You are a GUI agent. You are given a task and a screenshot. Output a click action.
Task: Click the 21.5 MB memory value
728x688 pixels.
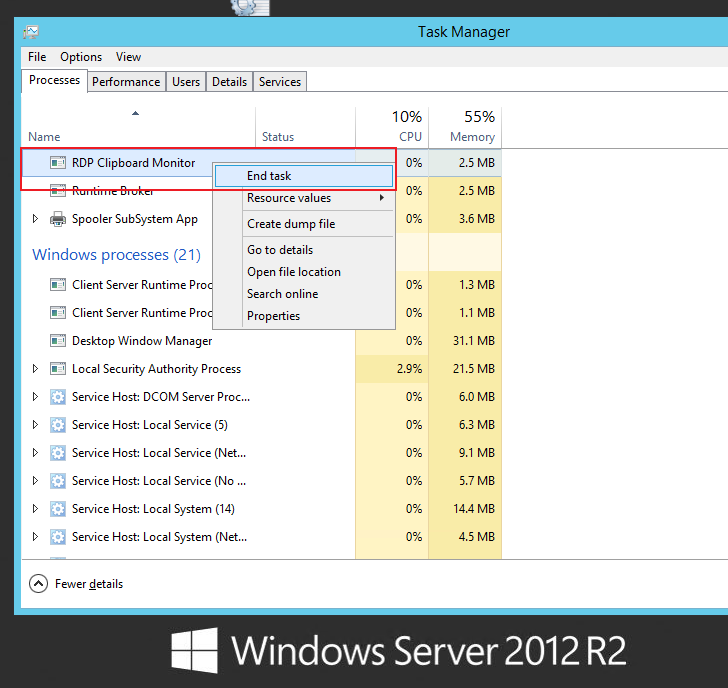click(474, 369)
